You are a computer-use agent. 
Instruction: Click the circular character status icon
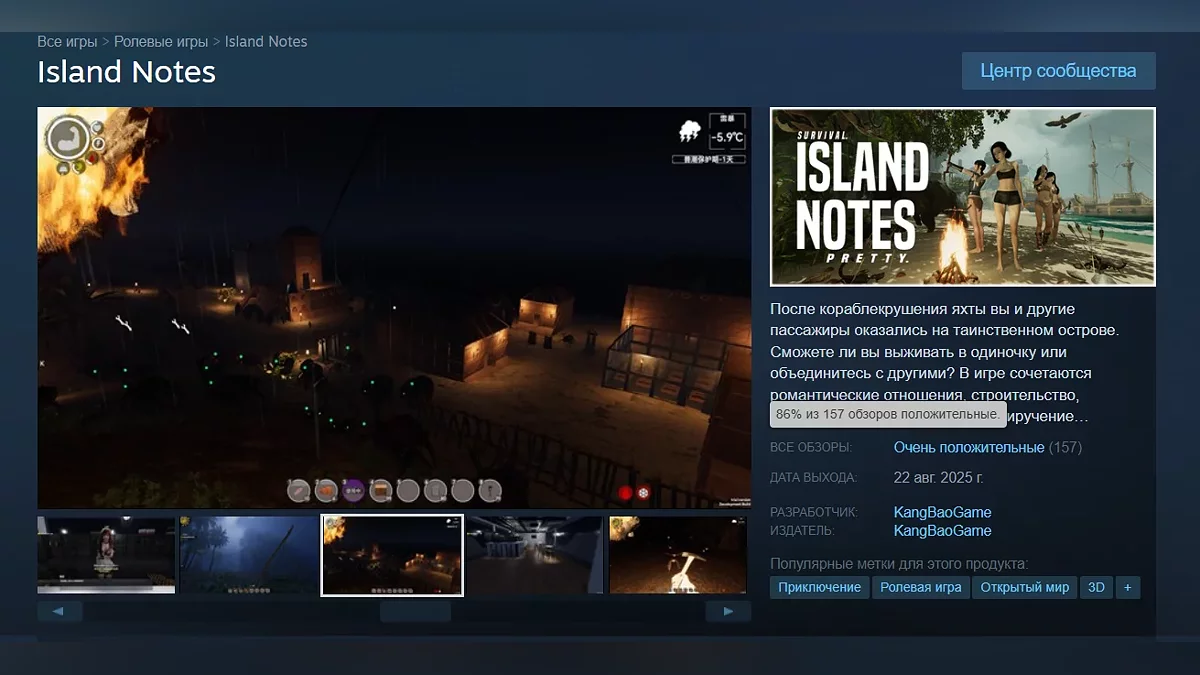(67, 138)
